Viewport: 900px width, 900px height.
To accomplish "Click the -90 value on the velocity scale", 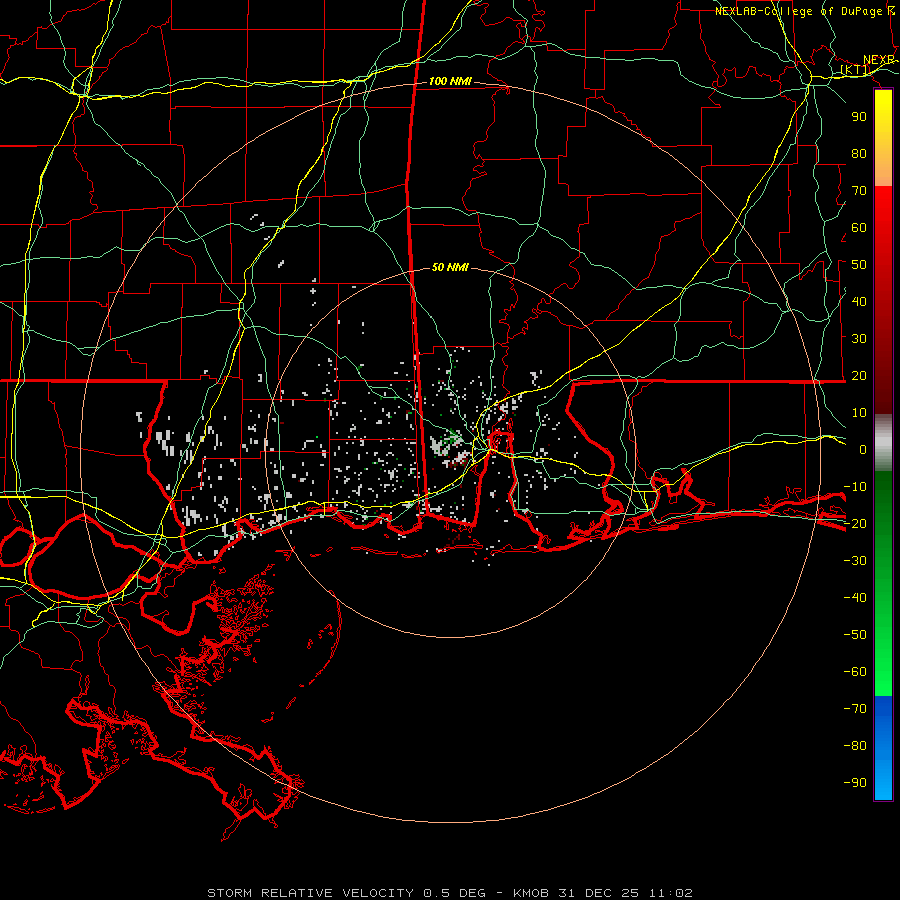I will click(x=855, y=783).
